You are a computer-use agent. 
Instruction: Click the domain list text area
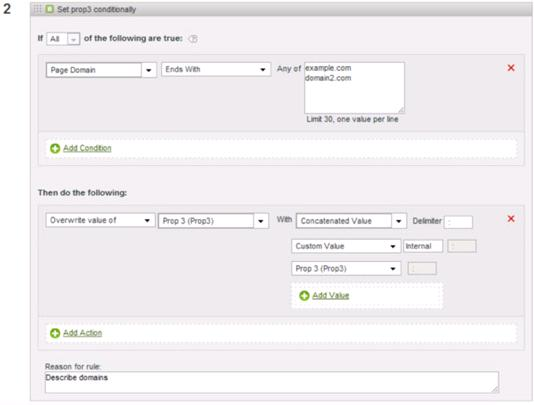pos(355,88)
